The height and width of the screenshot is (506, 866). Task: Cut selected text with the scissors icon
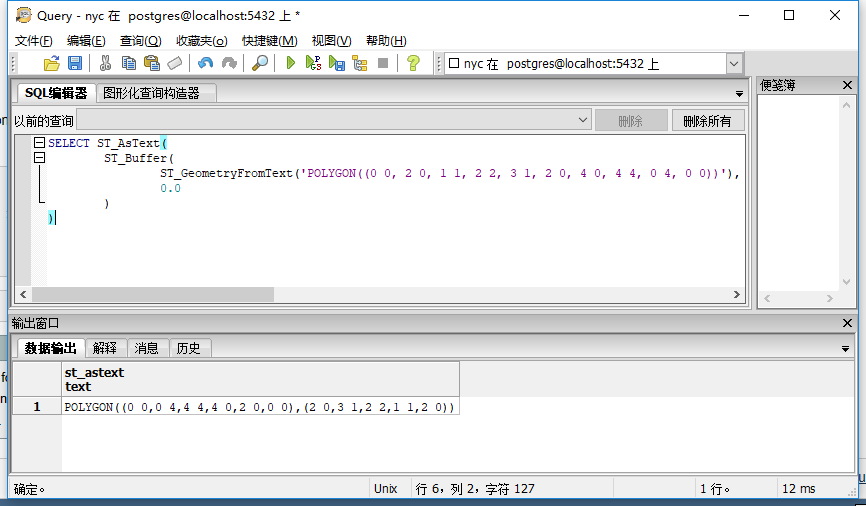105,64
